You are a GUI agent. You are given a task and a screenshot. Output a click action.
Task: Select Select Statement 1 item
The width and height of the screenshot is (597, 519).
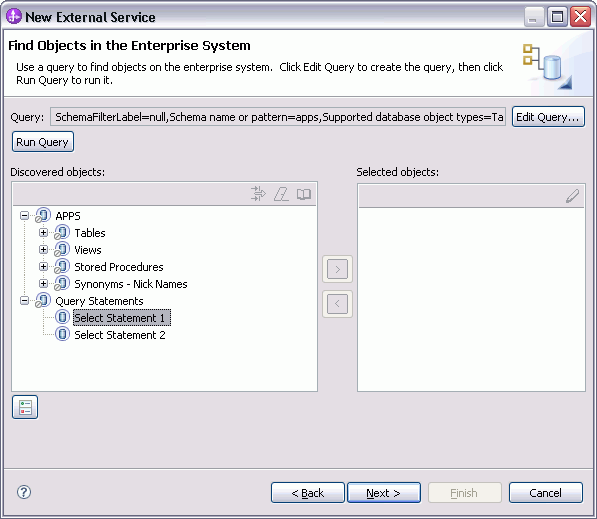click(x=121, y=318)
